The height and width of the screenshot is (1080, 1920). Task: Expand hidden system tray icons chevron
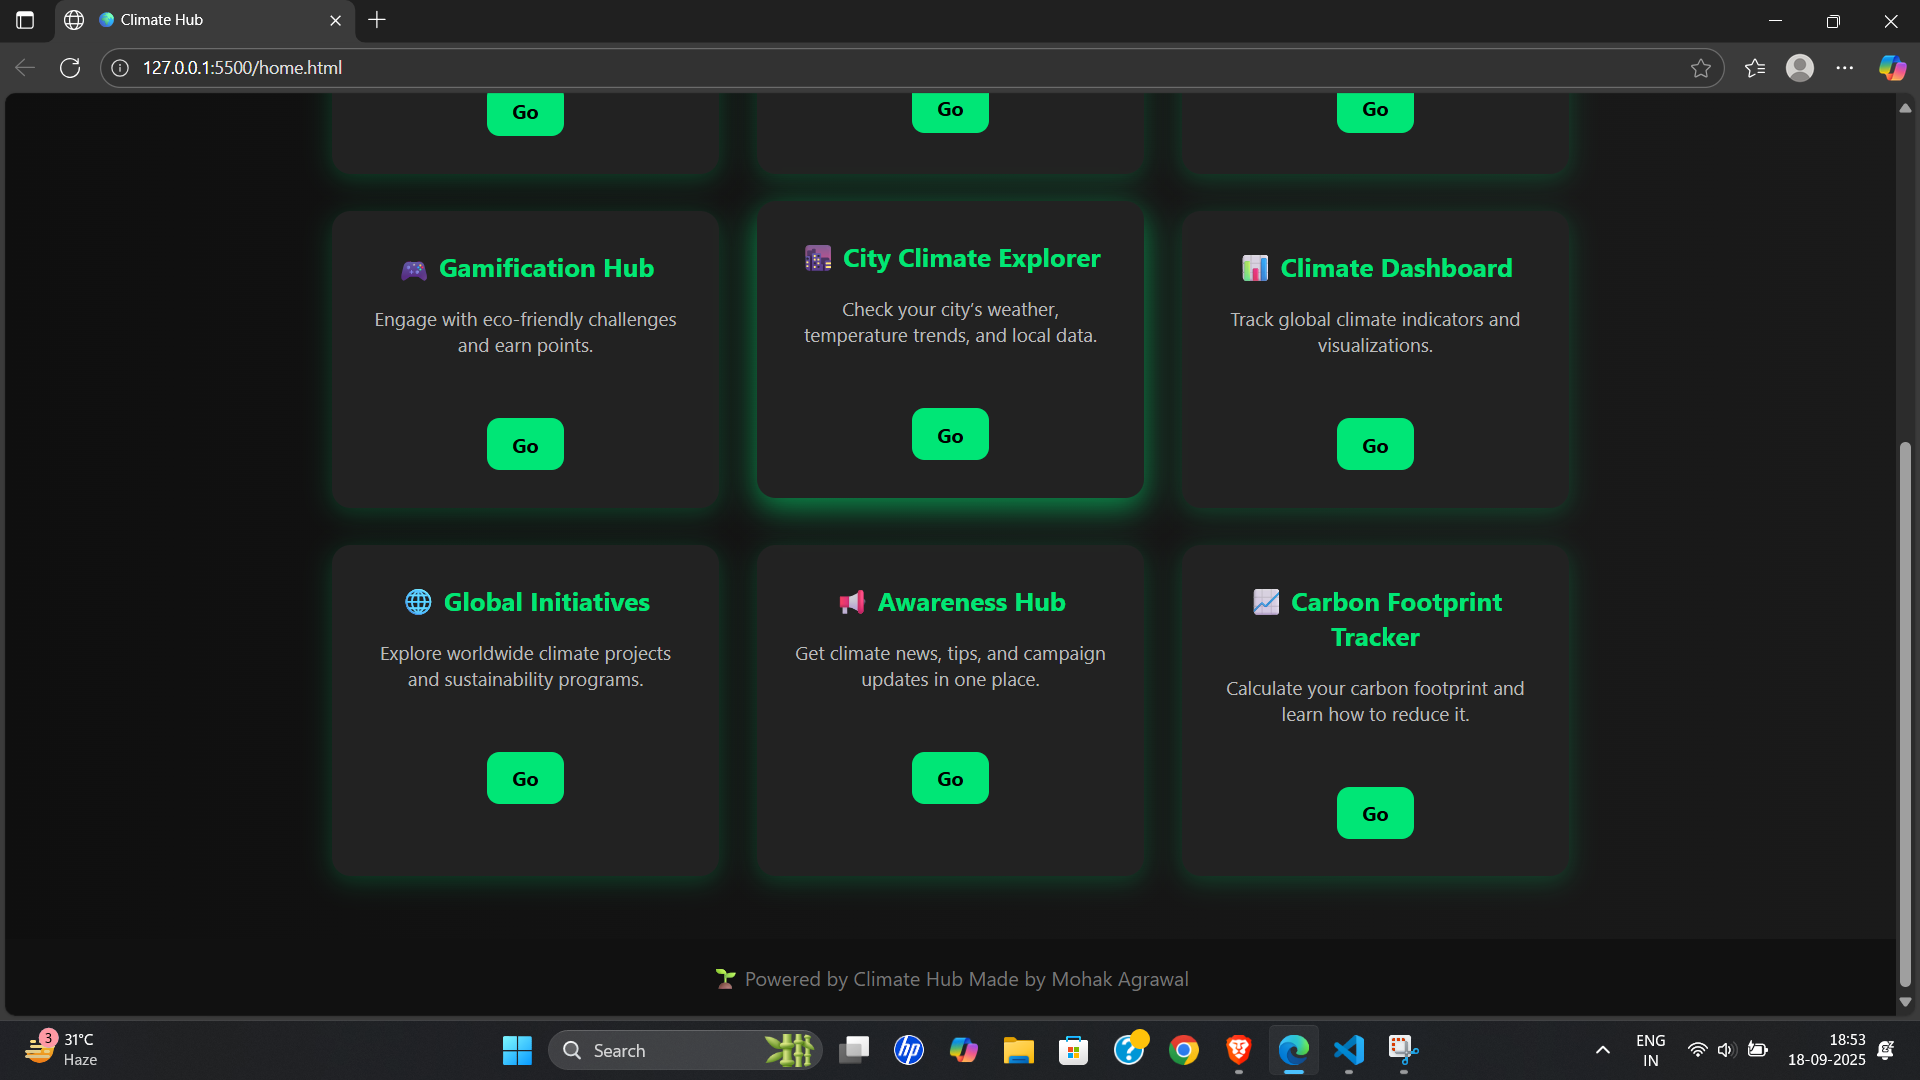tap(1603, 1050)
